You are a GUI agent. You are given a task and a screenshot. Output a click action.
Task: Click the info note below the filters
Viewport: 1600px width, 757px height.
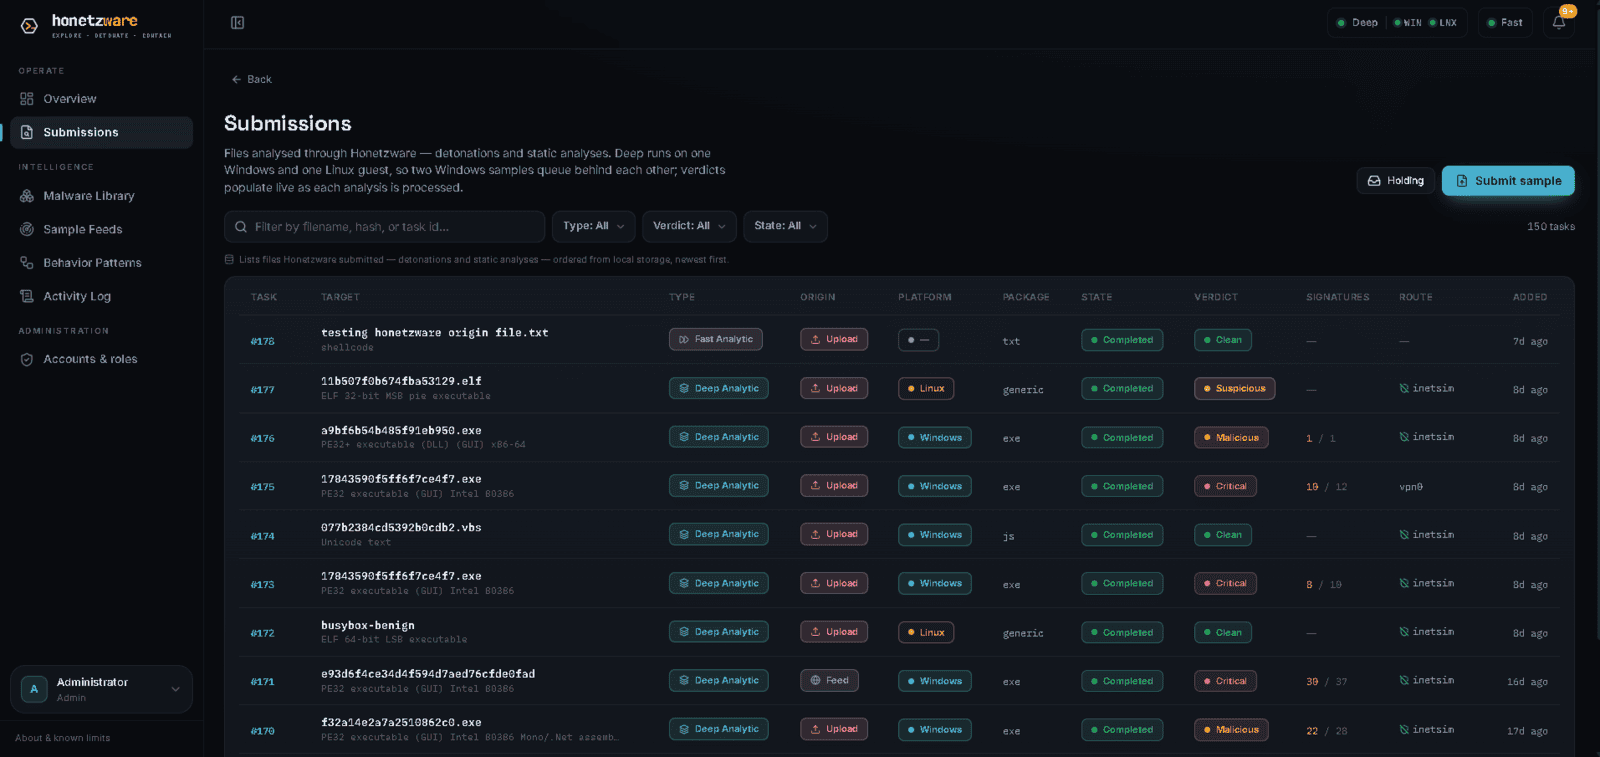pyautogui.click(x=477, y=260)
